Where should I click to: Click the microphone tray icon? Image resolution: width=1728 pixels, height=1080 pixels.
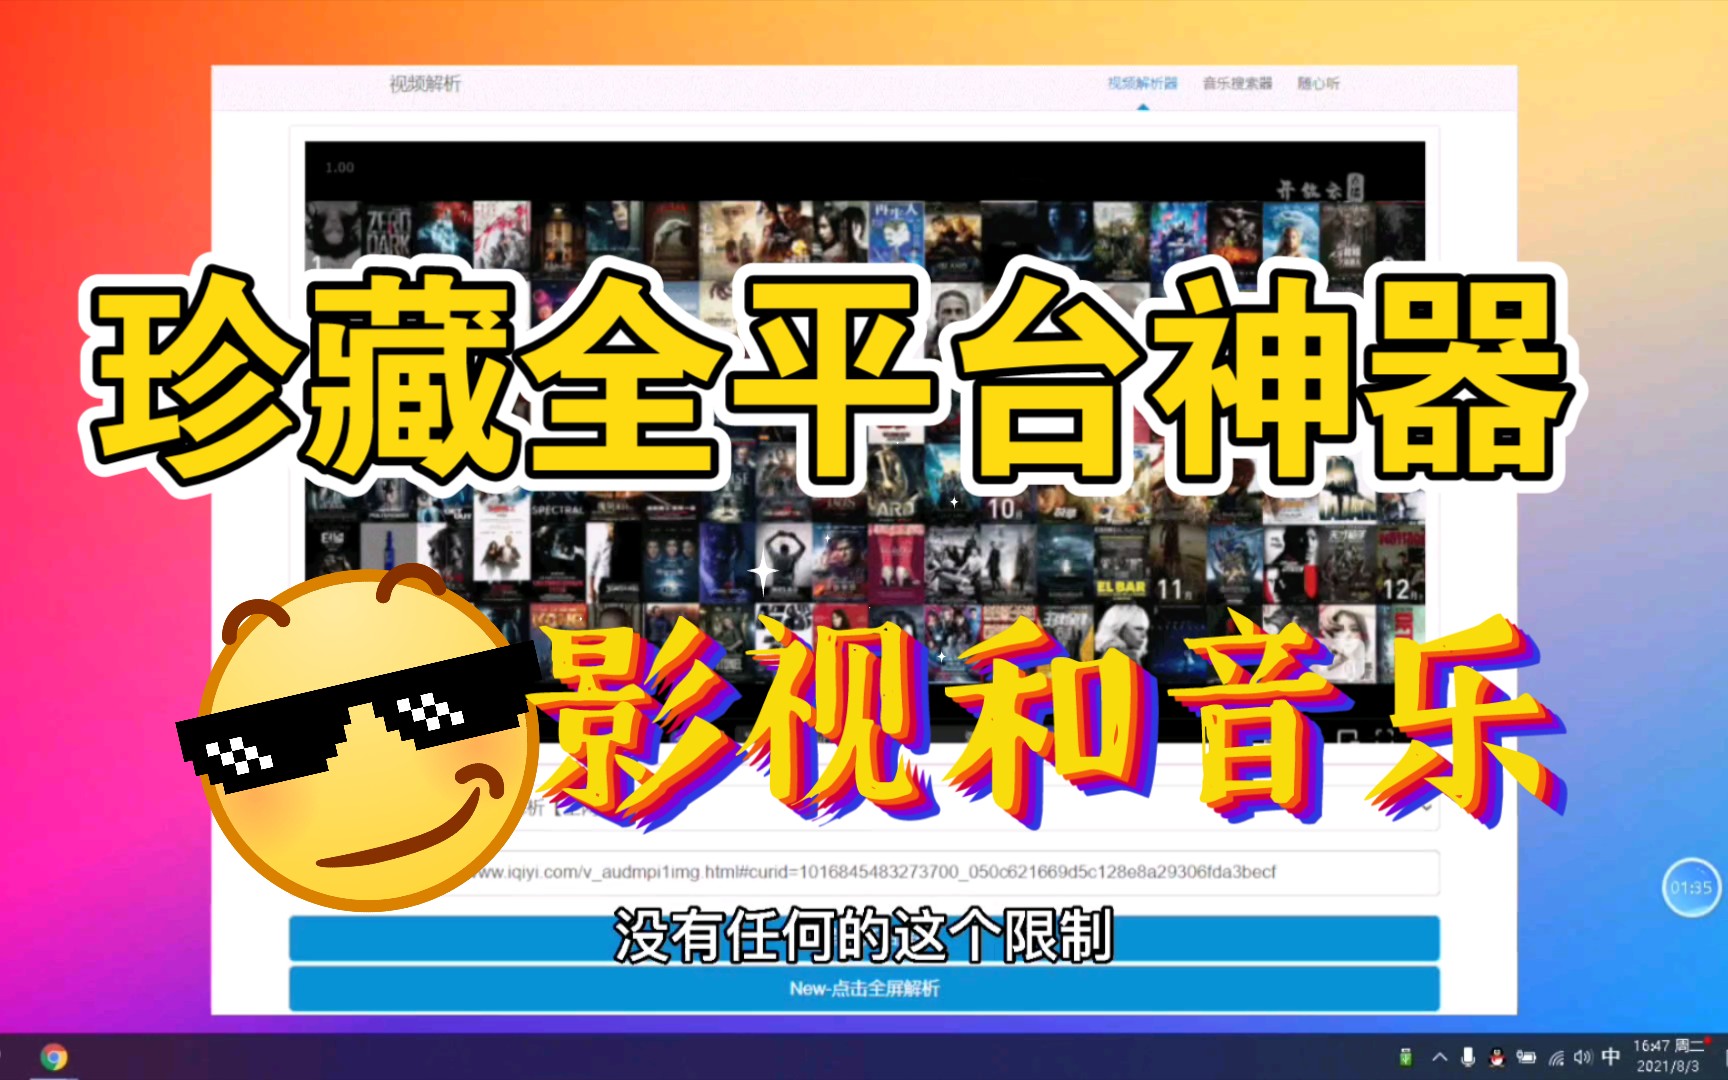1468,1057
